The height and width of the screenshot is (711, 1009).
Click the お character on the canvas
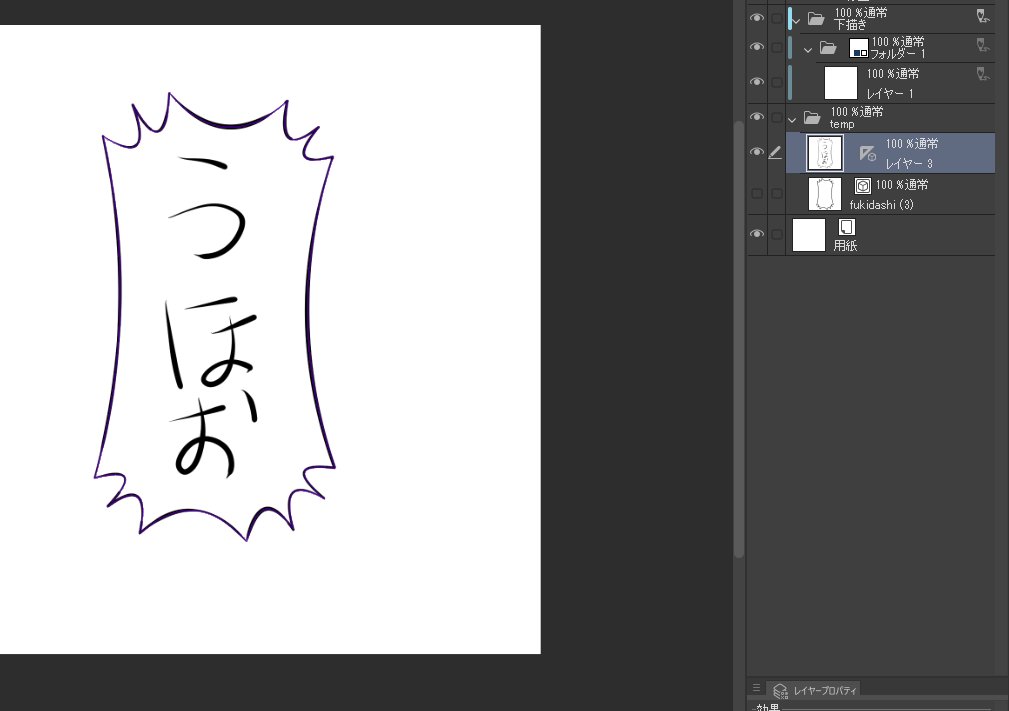pyautogui.click(x=215, y=434)
